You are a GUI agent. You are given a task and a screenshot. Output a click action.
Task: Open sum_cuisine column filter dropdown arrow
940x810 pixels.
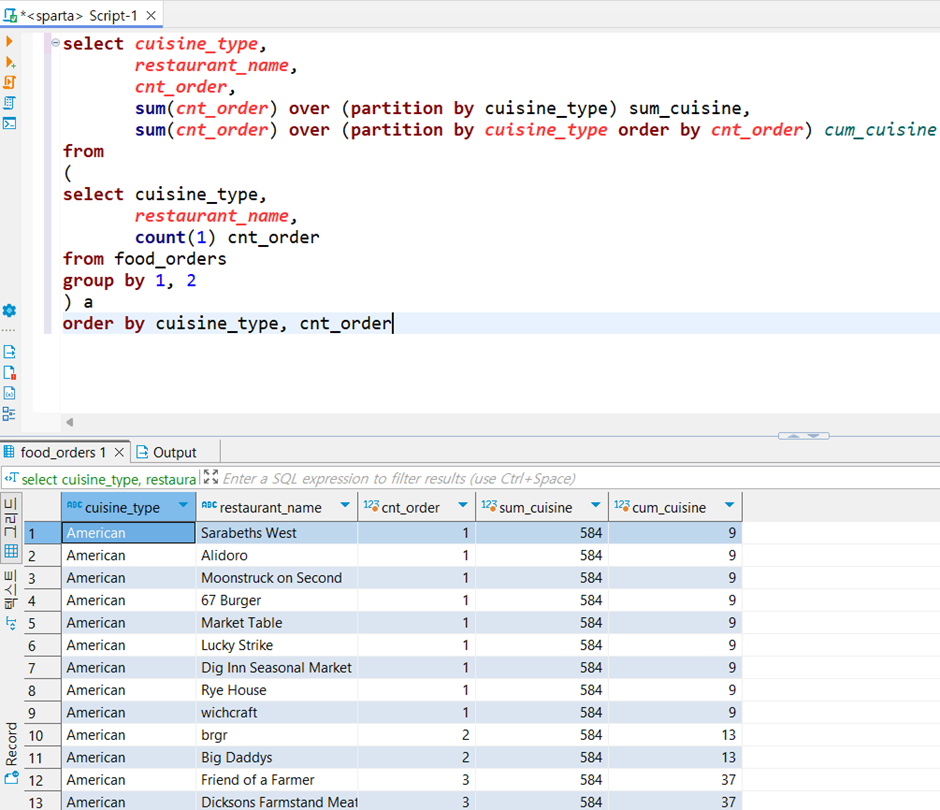595,505
